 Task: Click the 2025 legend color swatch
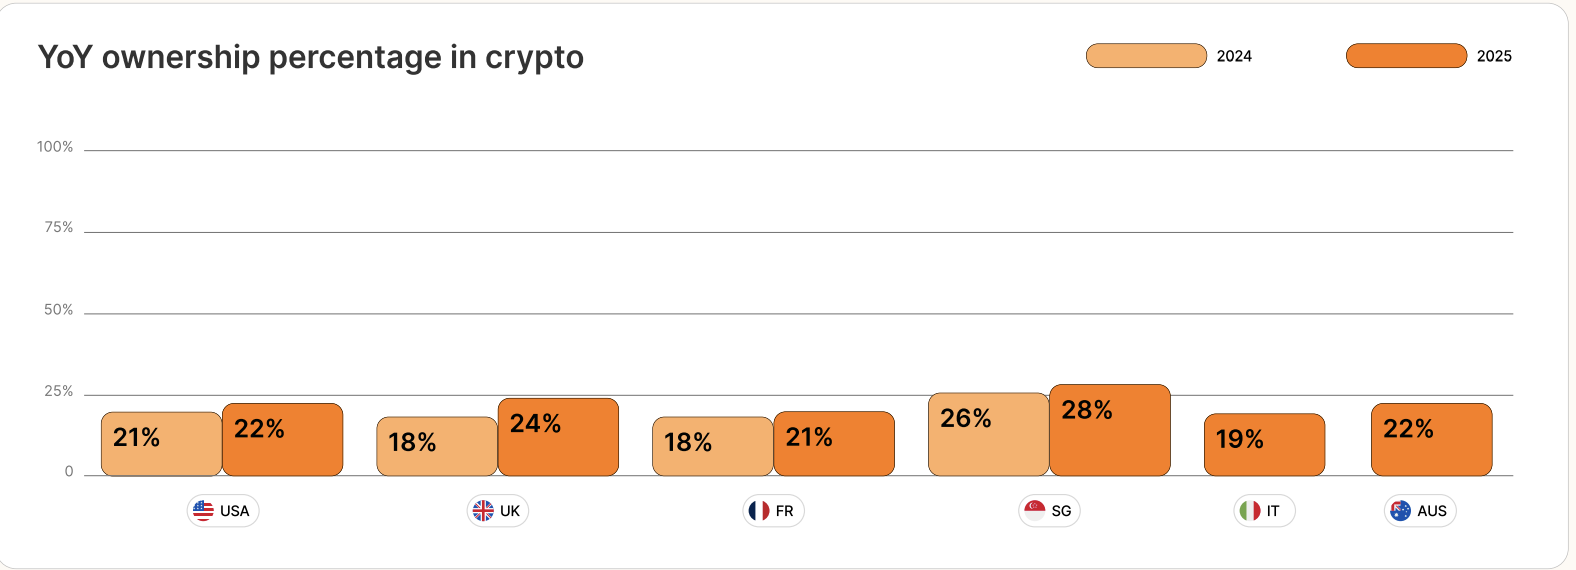pos(1406,56)
